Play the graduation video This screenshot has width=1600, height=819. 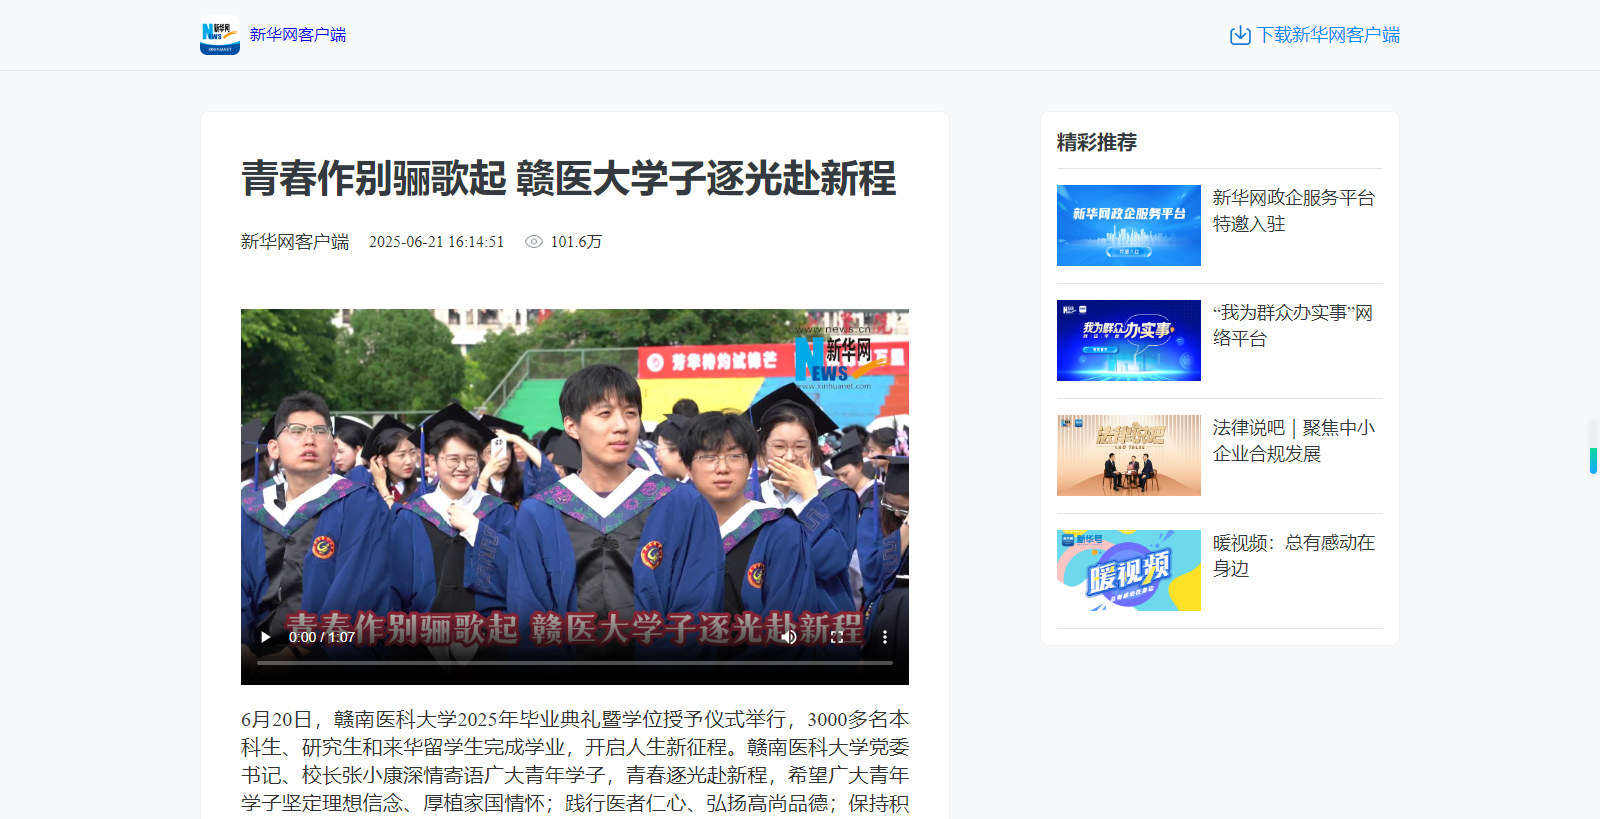pos(265,637)
